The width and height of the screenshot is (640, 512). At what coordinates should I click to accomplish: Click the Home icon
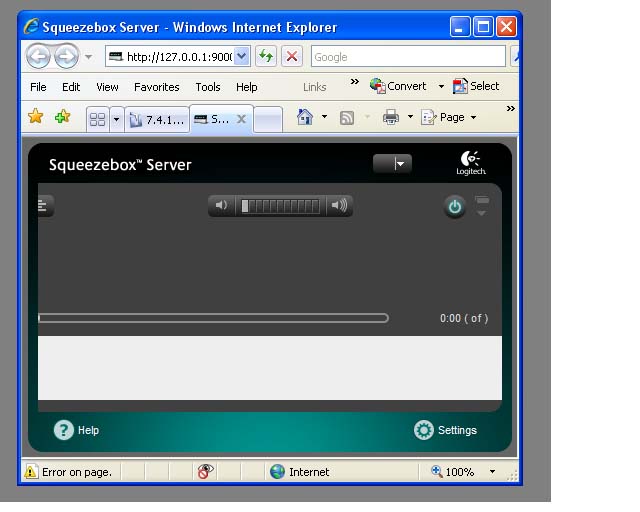(x=304, y=117)
